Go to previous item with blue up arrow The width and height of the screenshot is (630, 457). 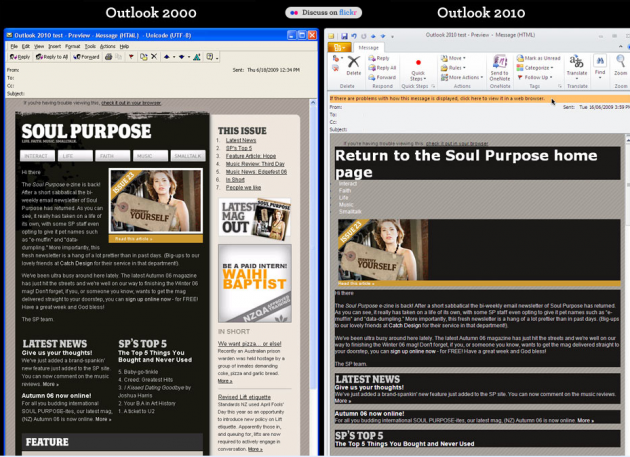(x=167, y=57)
